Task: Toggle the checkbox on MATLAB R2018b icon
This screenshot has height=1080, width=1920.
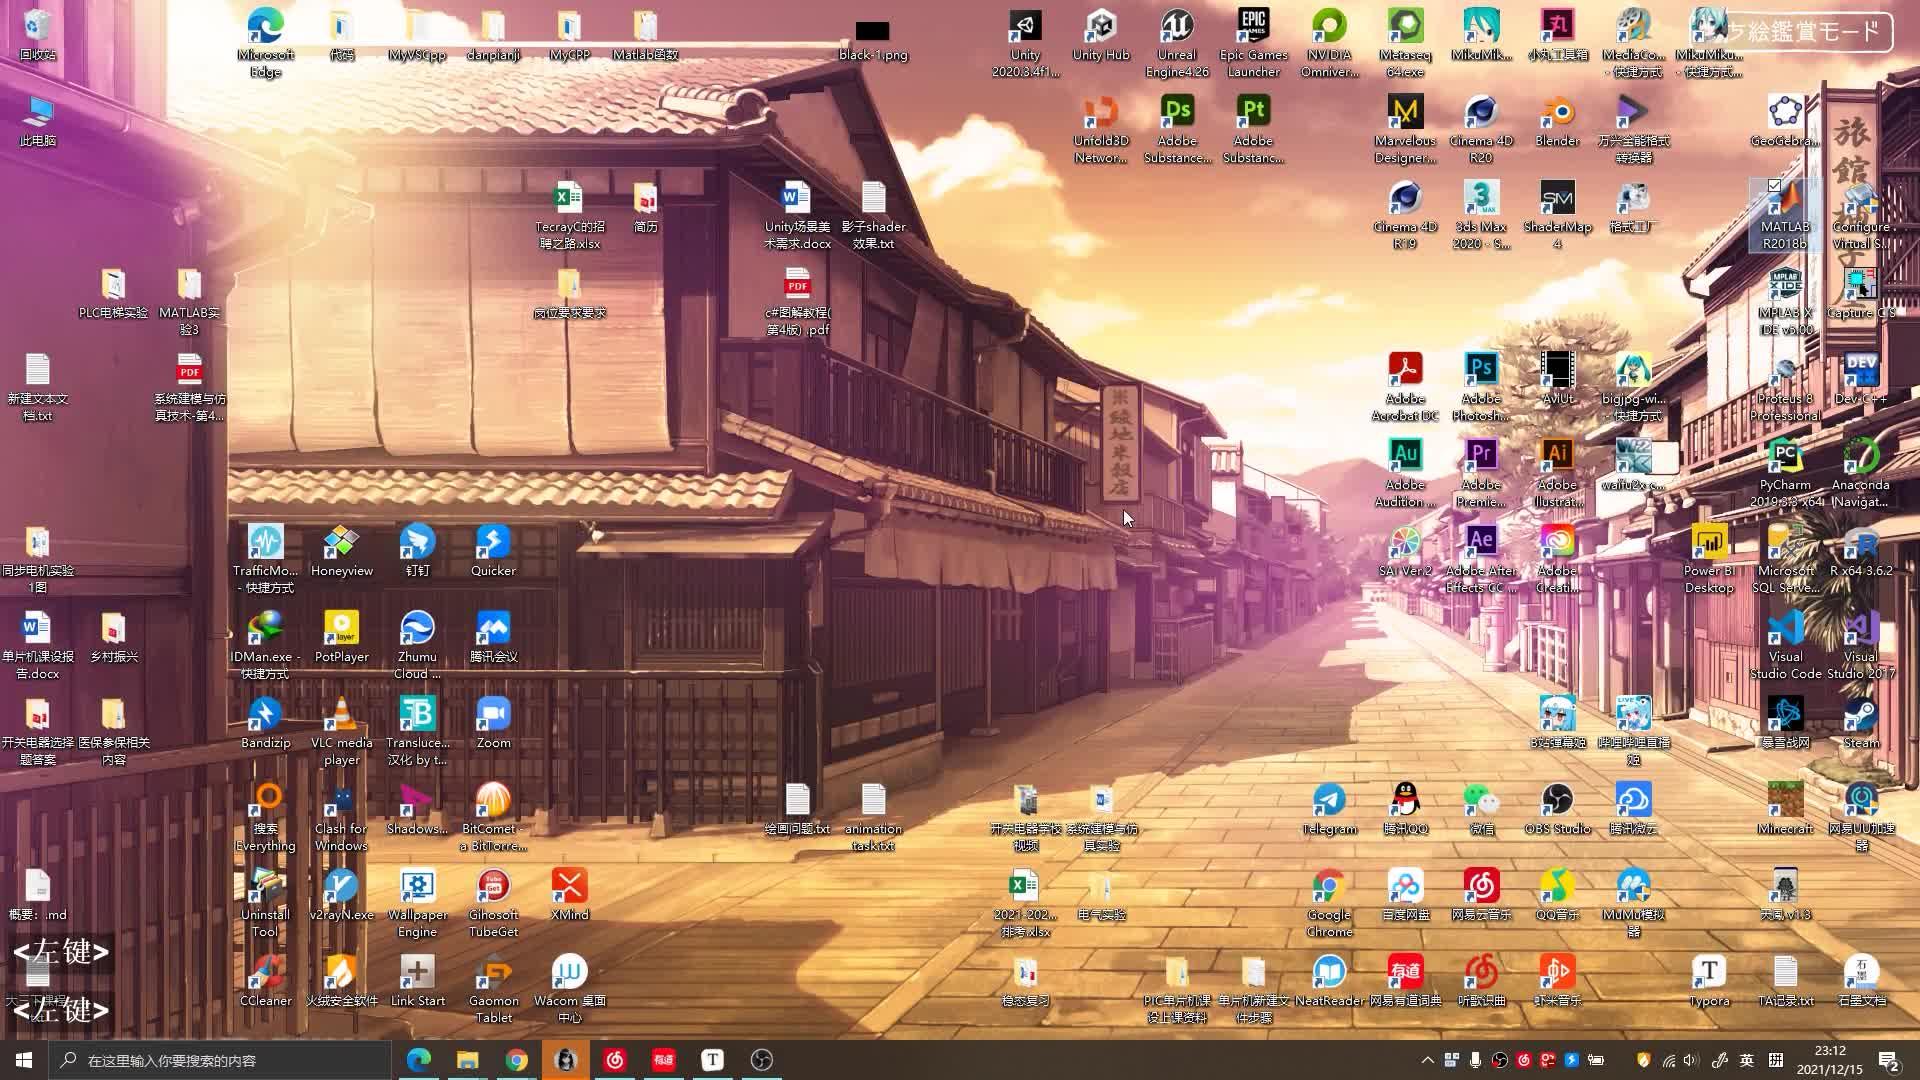Action: click(x=1774, y=186)
